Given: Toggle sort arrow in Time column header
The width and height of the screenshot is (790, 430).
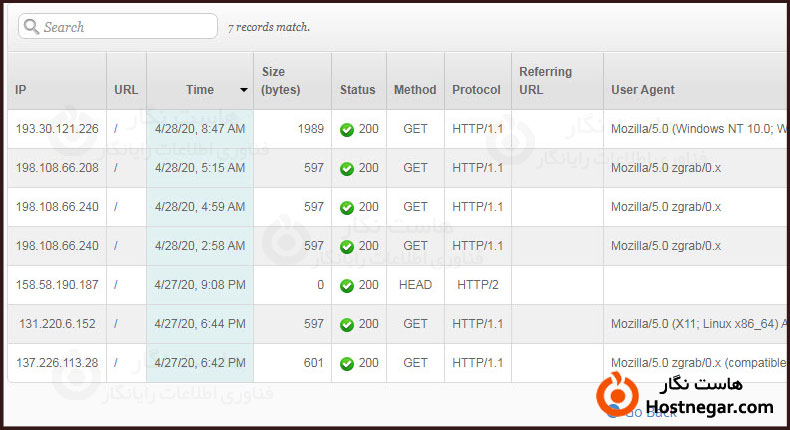Looking at the screenshot, I should tap(243, 90).
